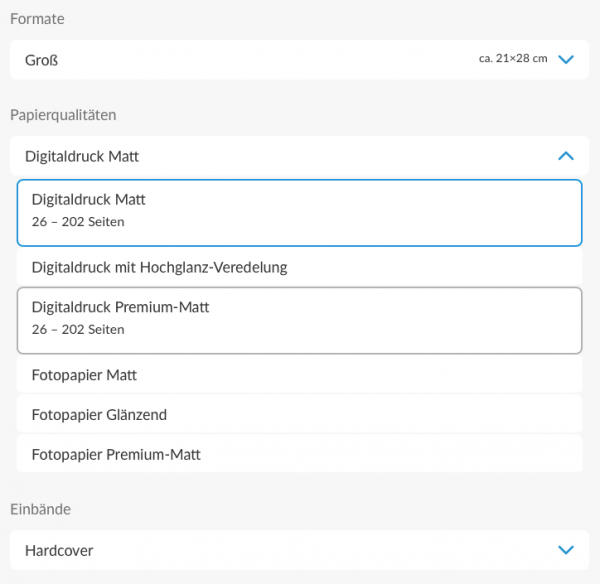Click page range under selected Digitaldruck Matt
The width and height of the screenshot is (600, 584).
(x=78, y=222)
